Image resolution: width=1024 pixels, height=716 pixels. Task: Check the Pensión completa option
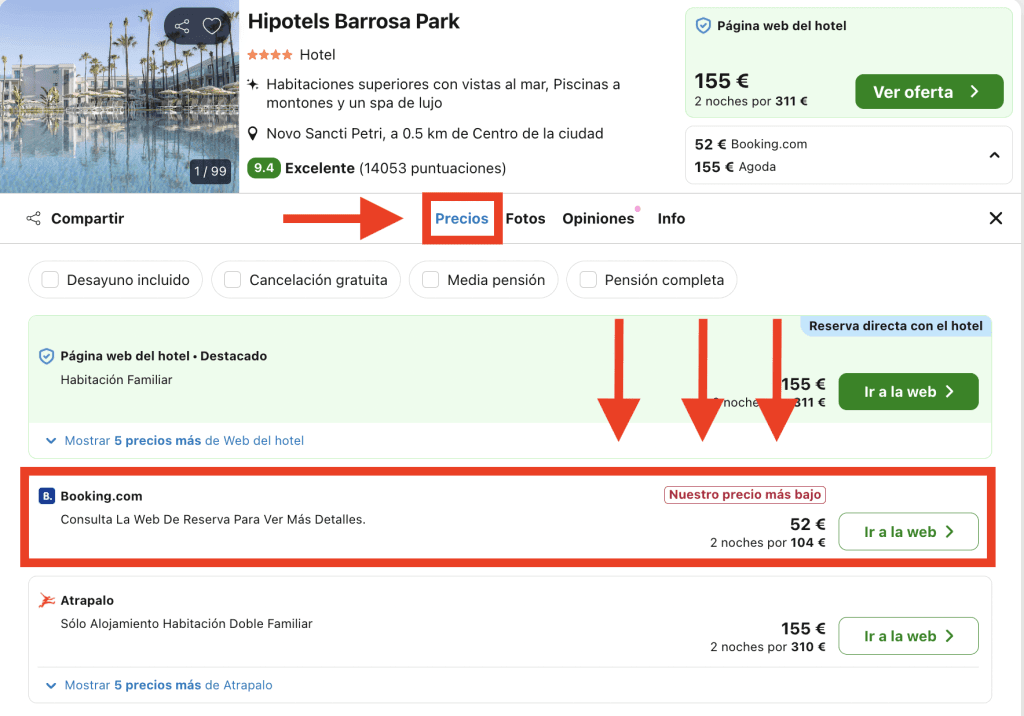588,280
